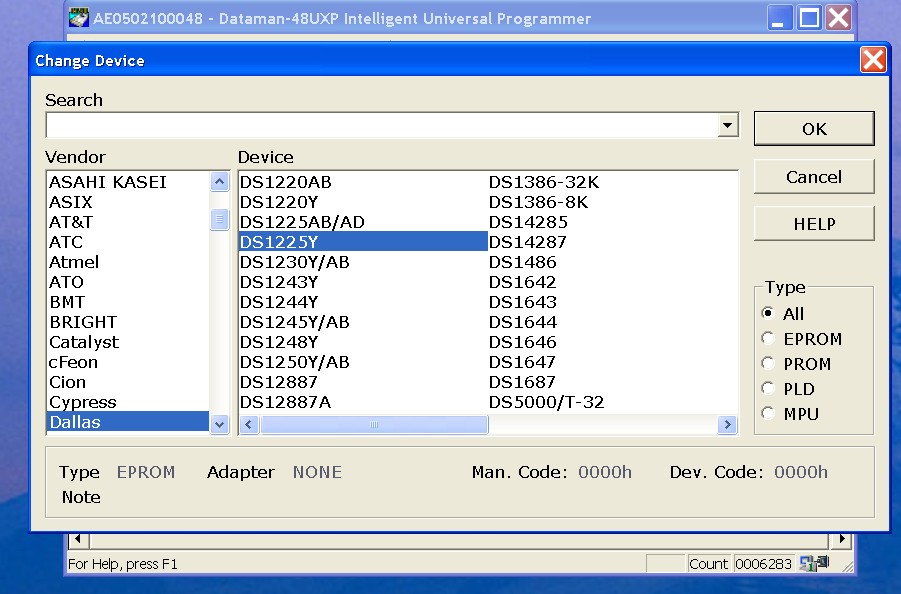Choose highlighted device DS1225Y

[363, 242]
